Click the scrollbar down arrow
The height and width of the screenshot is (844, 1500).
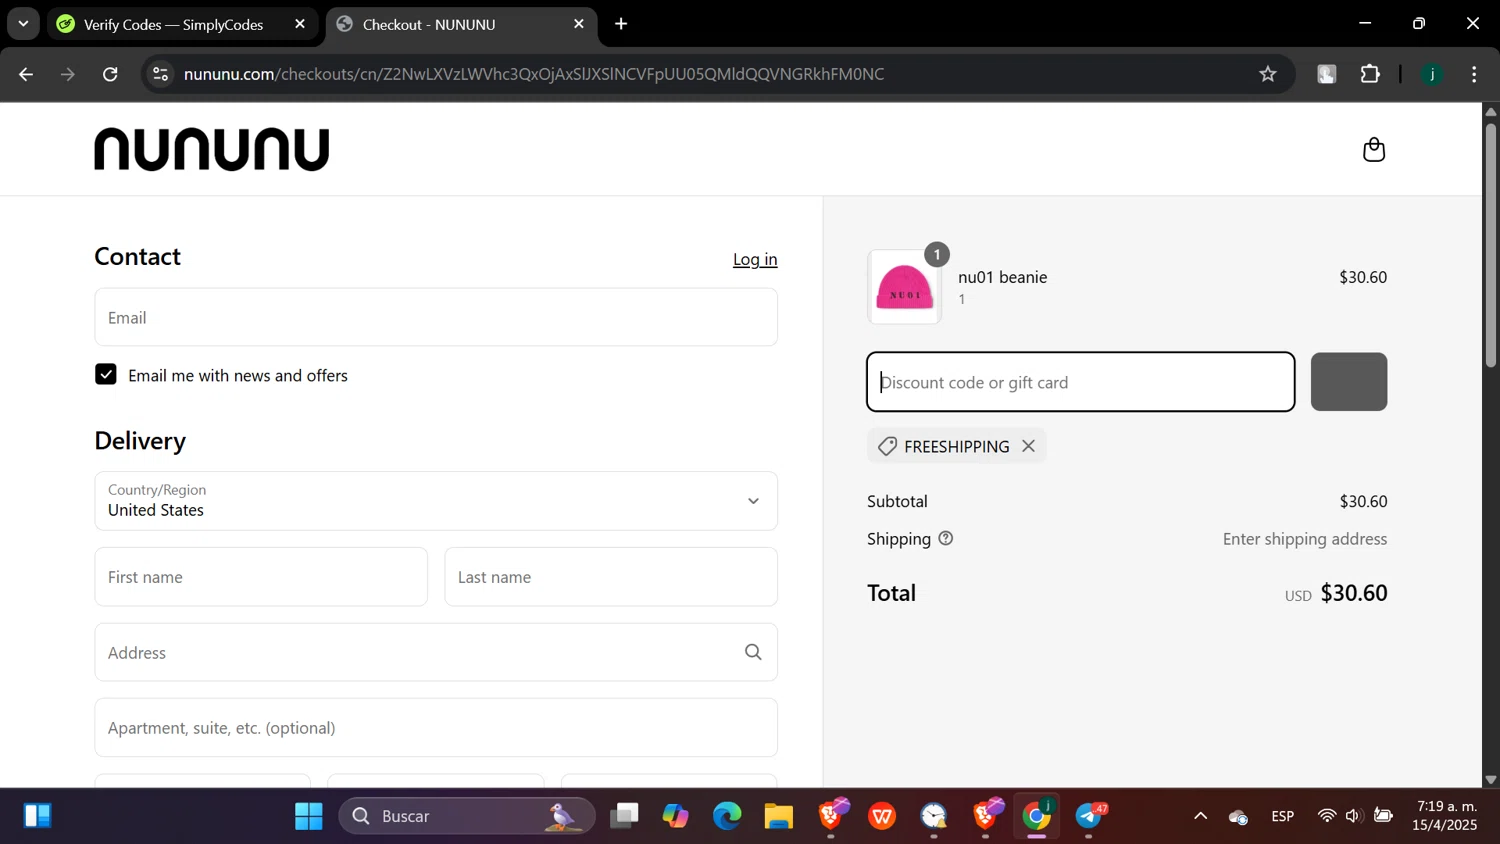(x=1491, y=780)
